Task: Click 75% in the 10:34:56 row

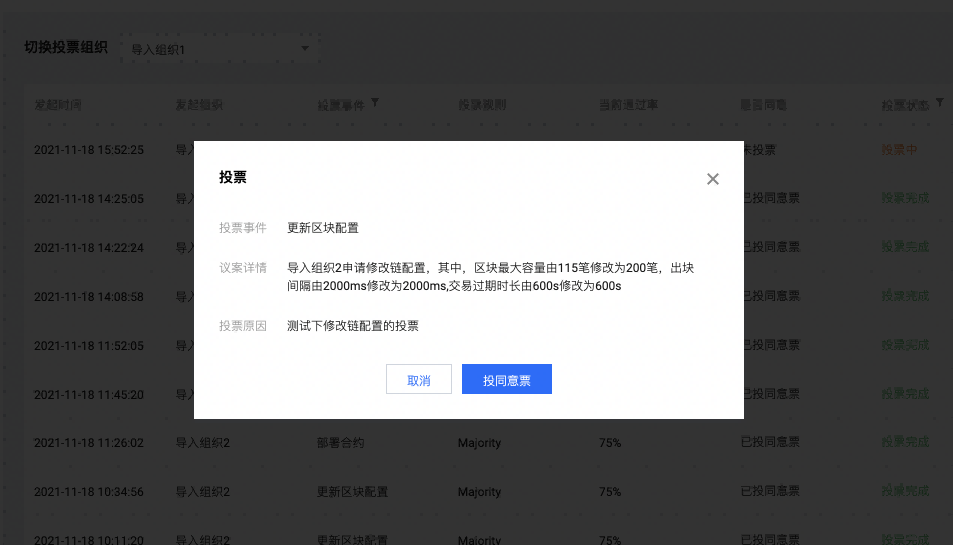Action: coord(610,491)
